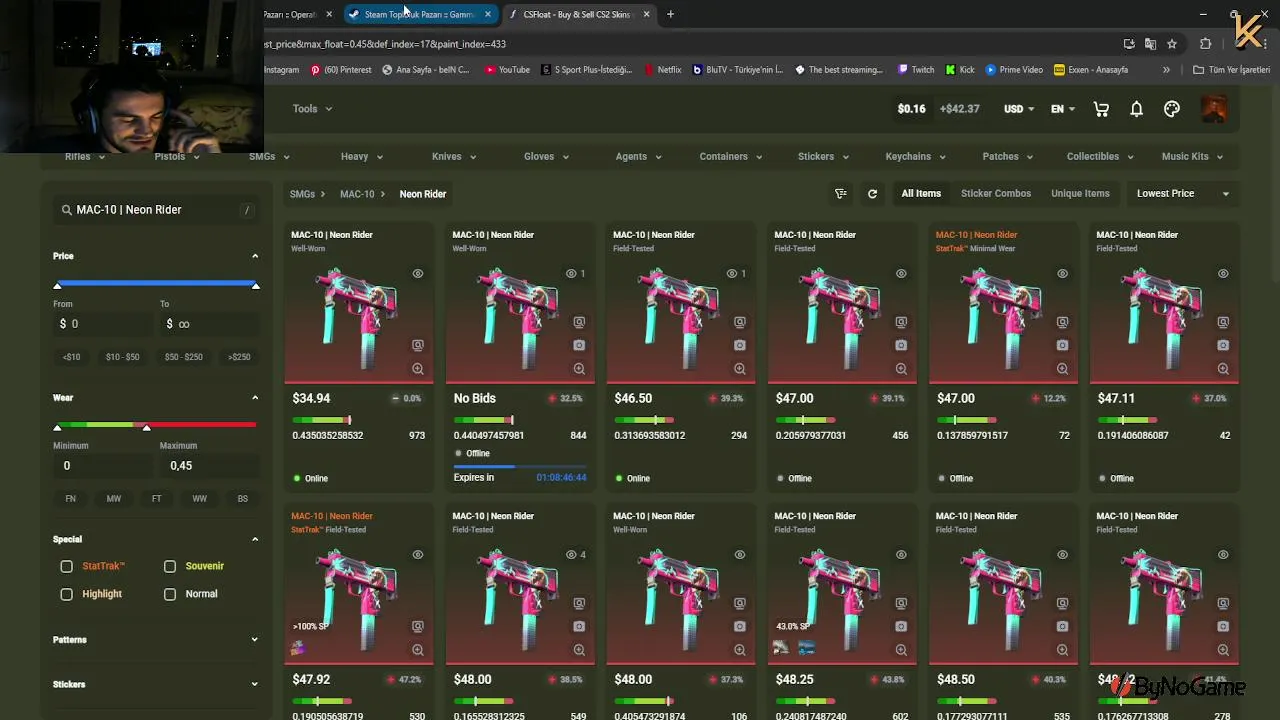Expand the Knives category dropdown
Viewport: 1280px width, 720px height.
tap(453, 157)
